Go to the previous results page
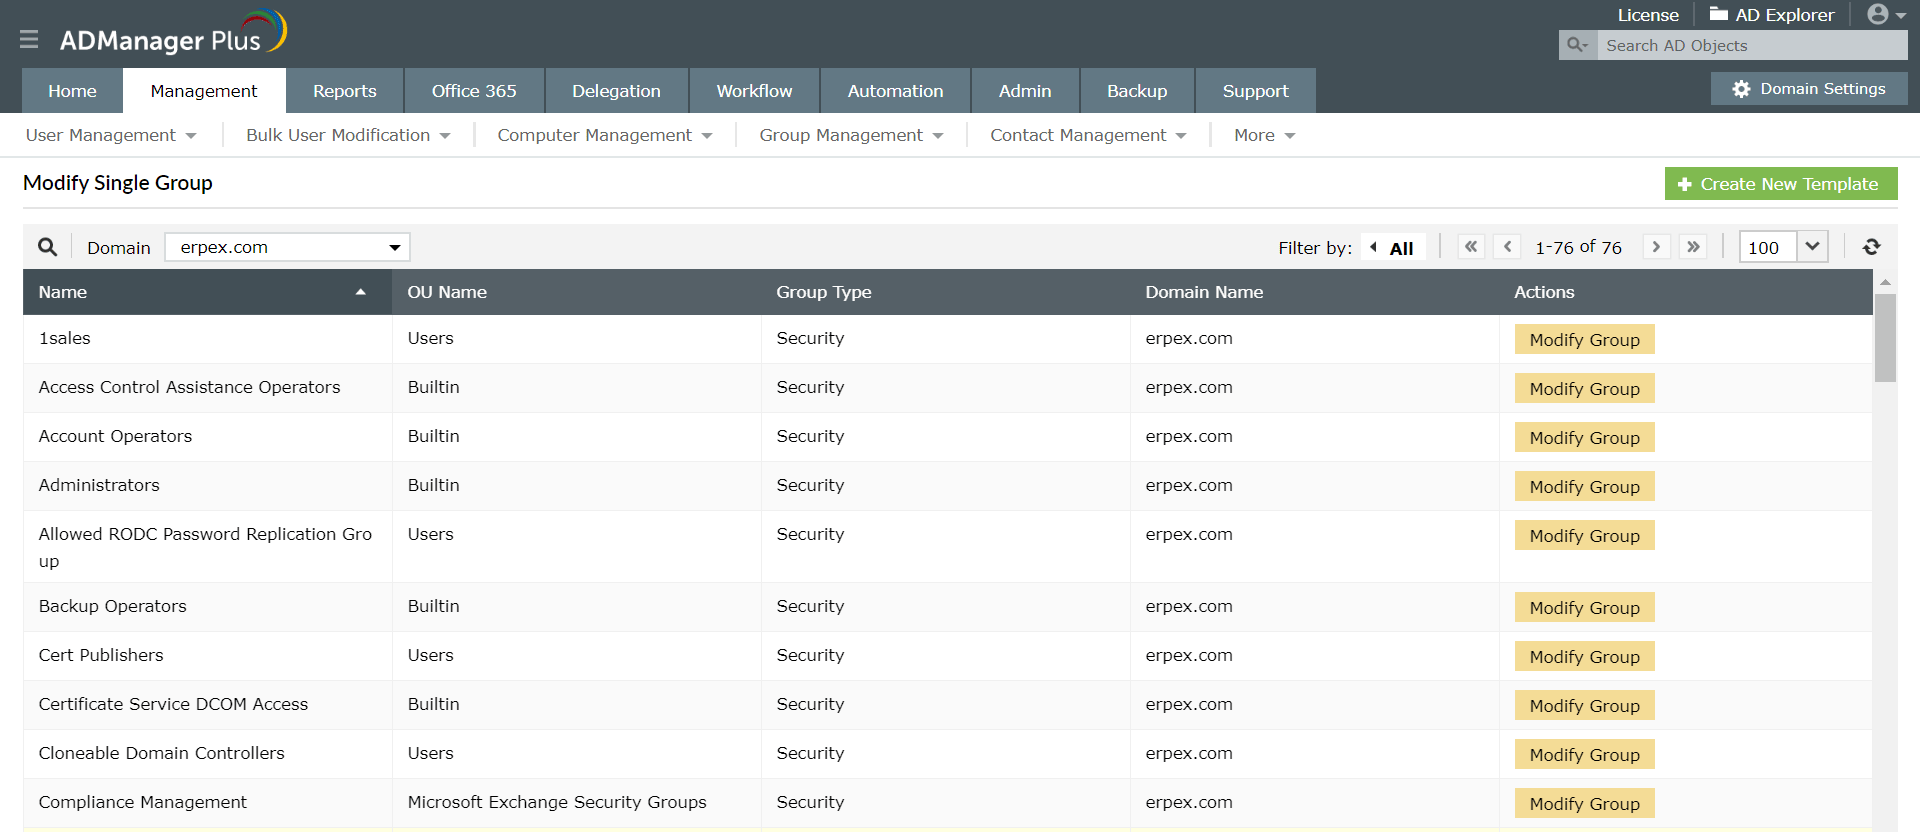Screen dimensions: 1920x832 coord(1507,247)
